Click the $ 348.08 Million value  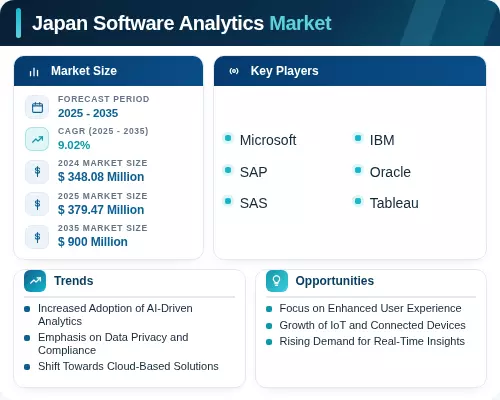point(101,177)
